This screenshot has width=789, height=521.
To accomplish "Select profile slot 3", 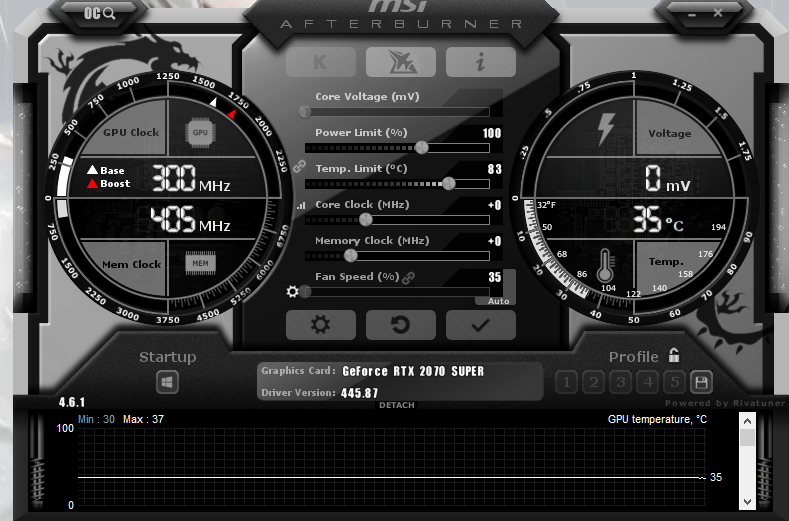I will 621,383.
